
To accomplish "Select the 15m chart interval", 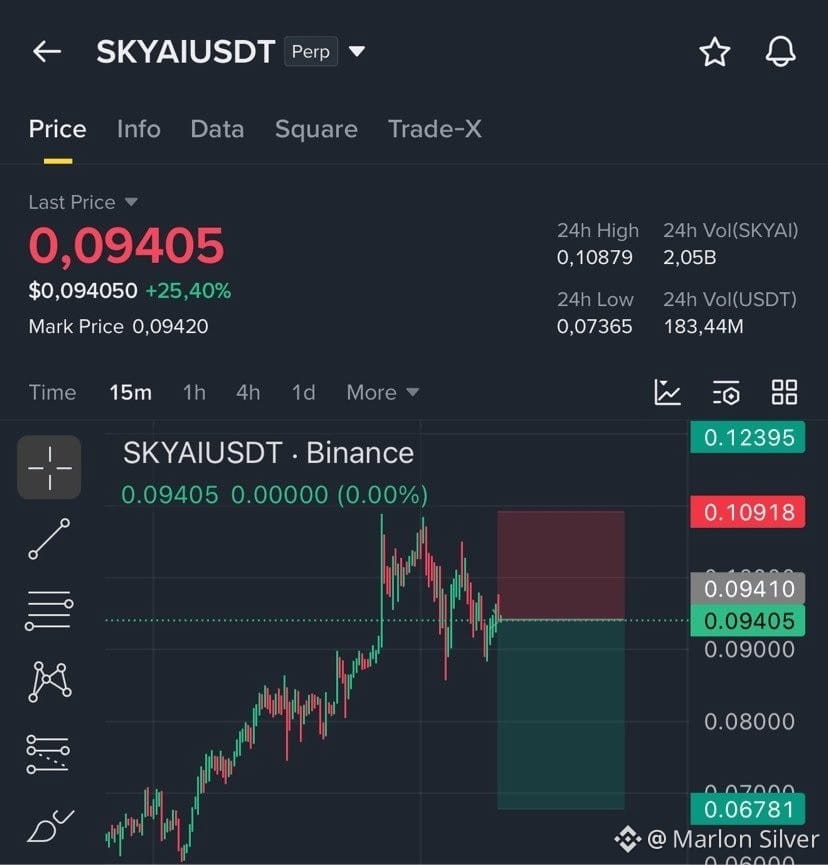I will coord(130,393).
